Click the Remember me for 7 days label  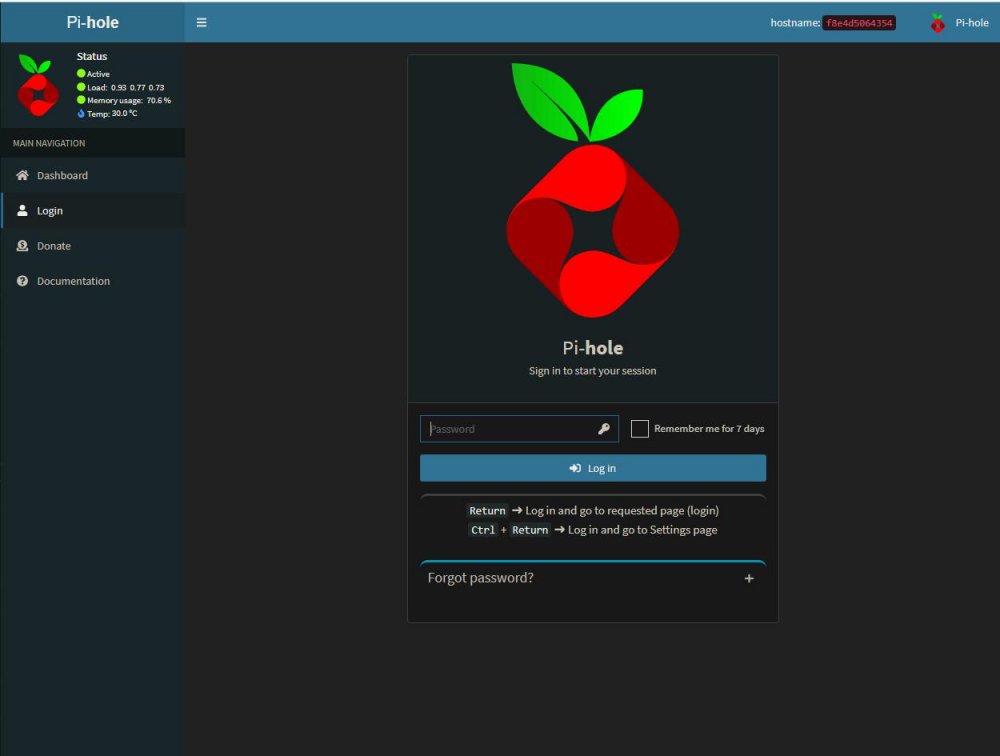pyautogui.click(x=709, y=429)
